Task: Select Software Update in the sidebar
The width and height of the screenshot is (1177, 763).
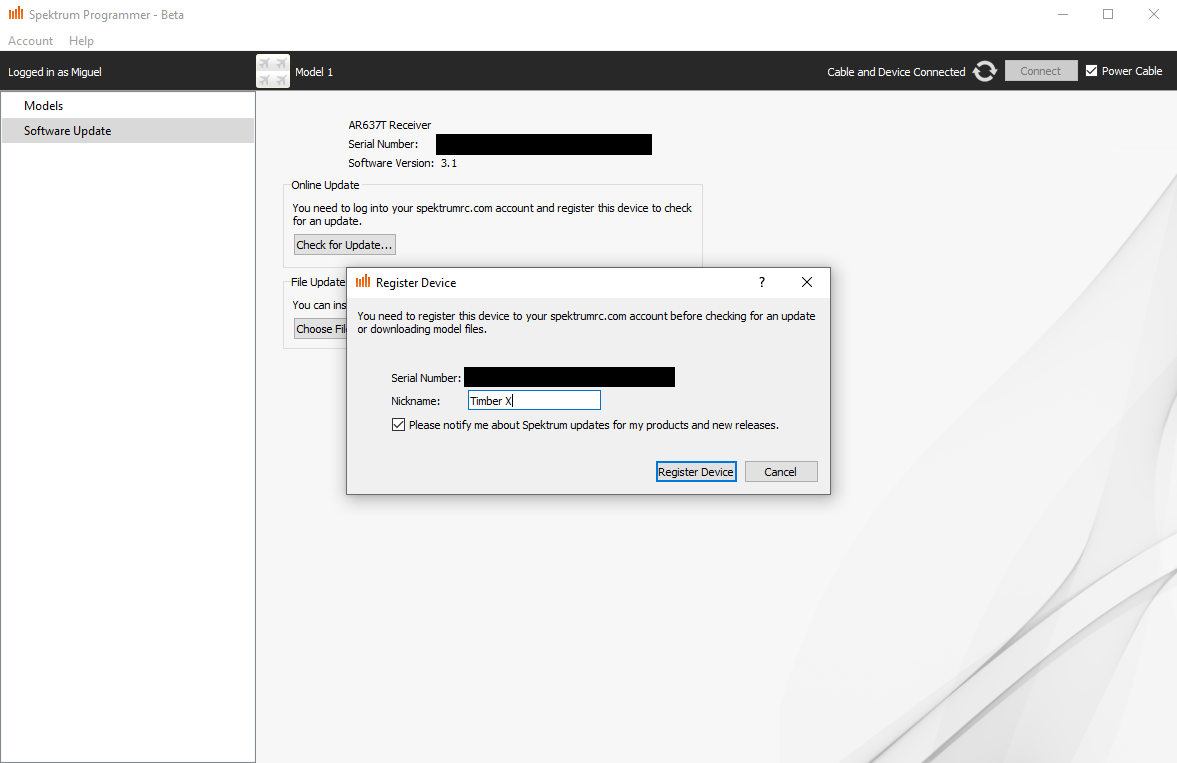Action: click(x=68, y=131)
